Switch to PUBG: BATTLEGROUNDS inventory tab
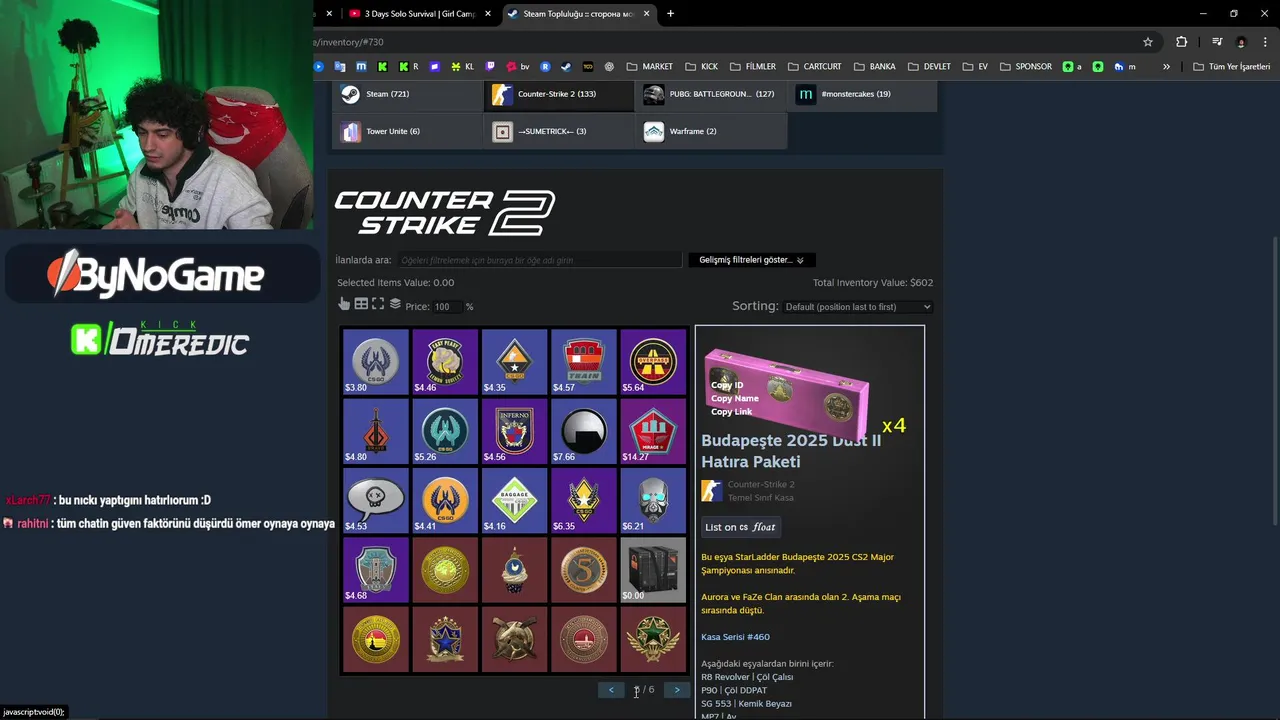1280x720 pixels. [711, 94]
